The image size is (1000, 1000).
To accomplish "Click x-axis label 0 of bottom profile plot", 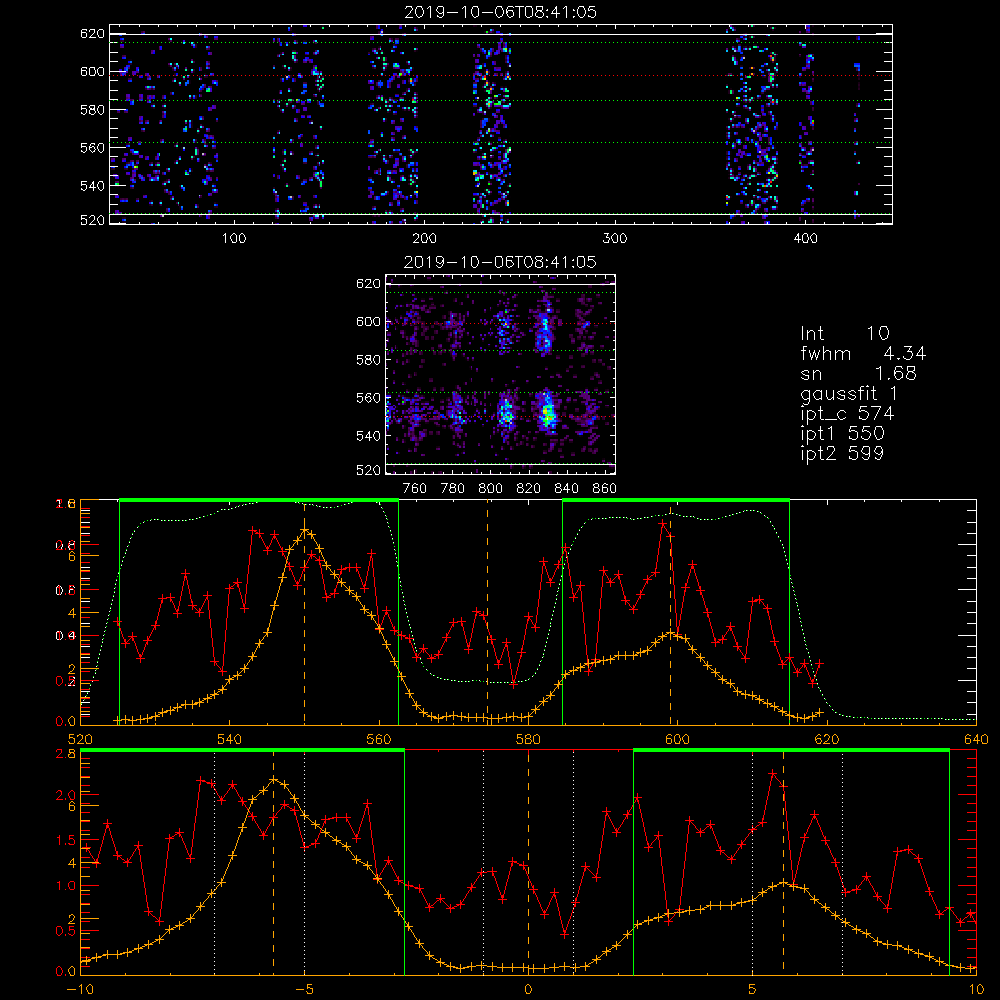I will (528, 990).
